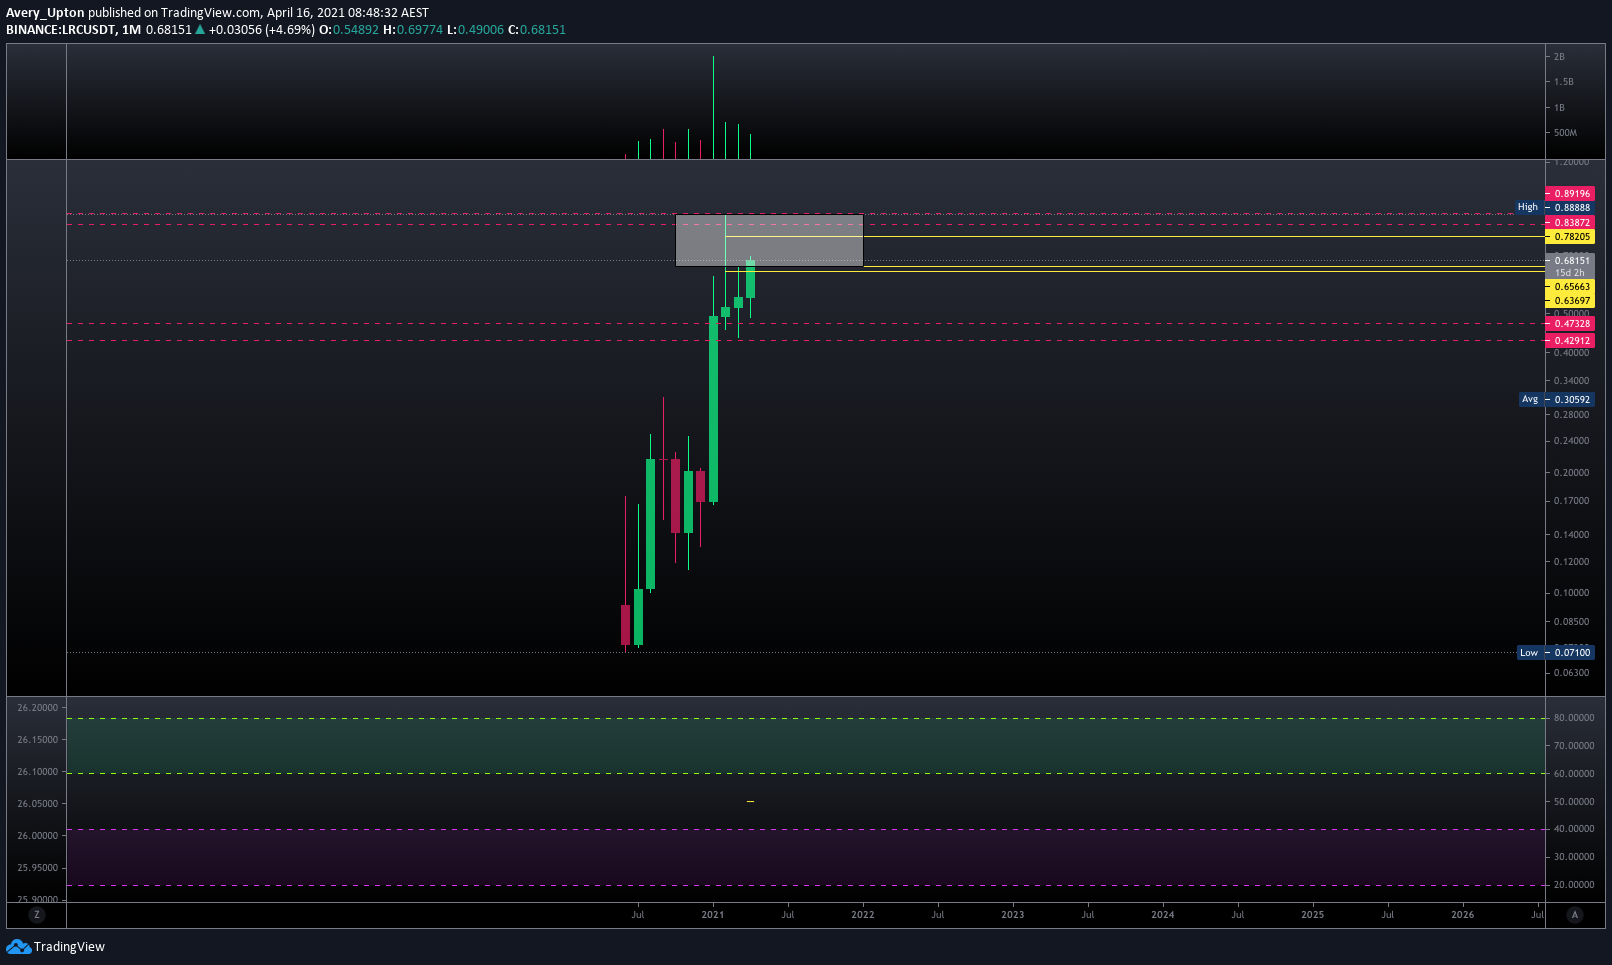This screenshot has width=1612, height=965.
Task: Click the 80.00000 oscillator axis label
Action: (1574, 718)
